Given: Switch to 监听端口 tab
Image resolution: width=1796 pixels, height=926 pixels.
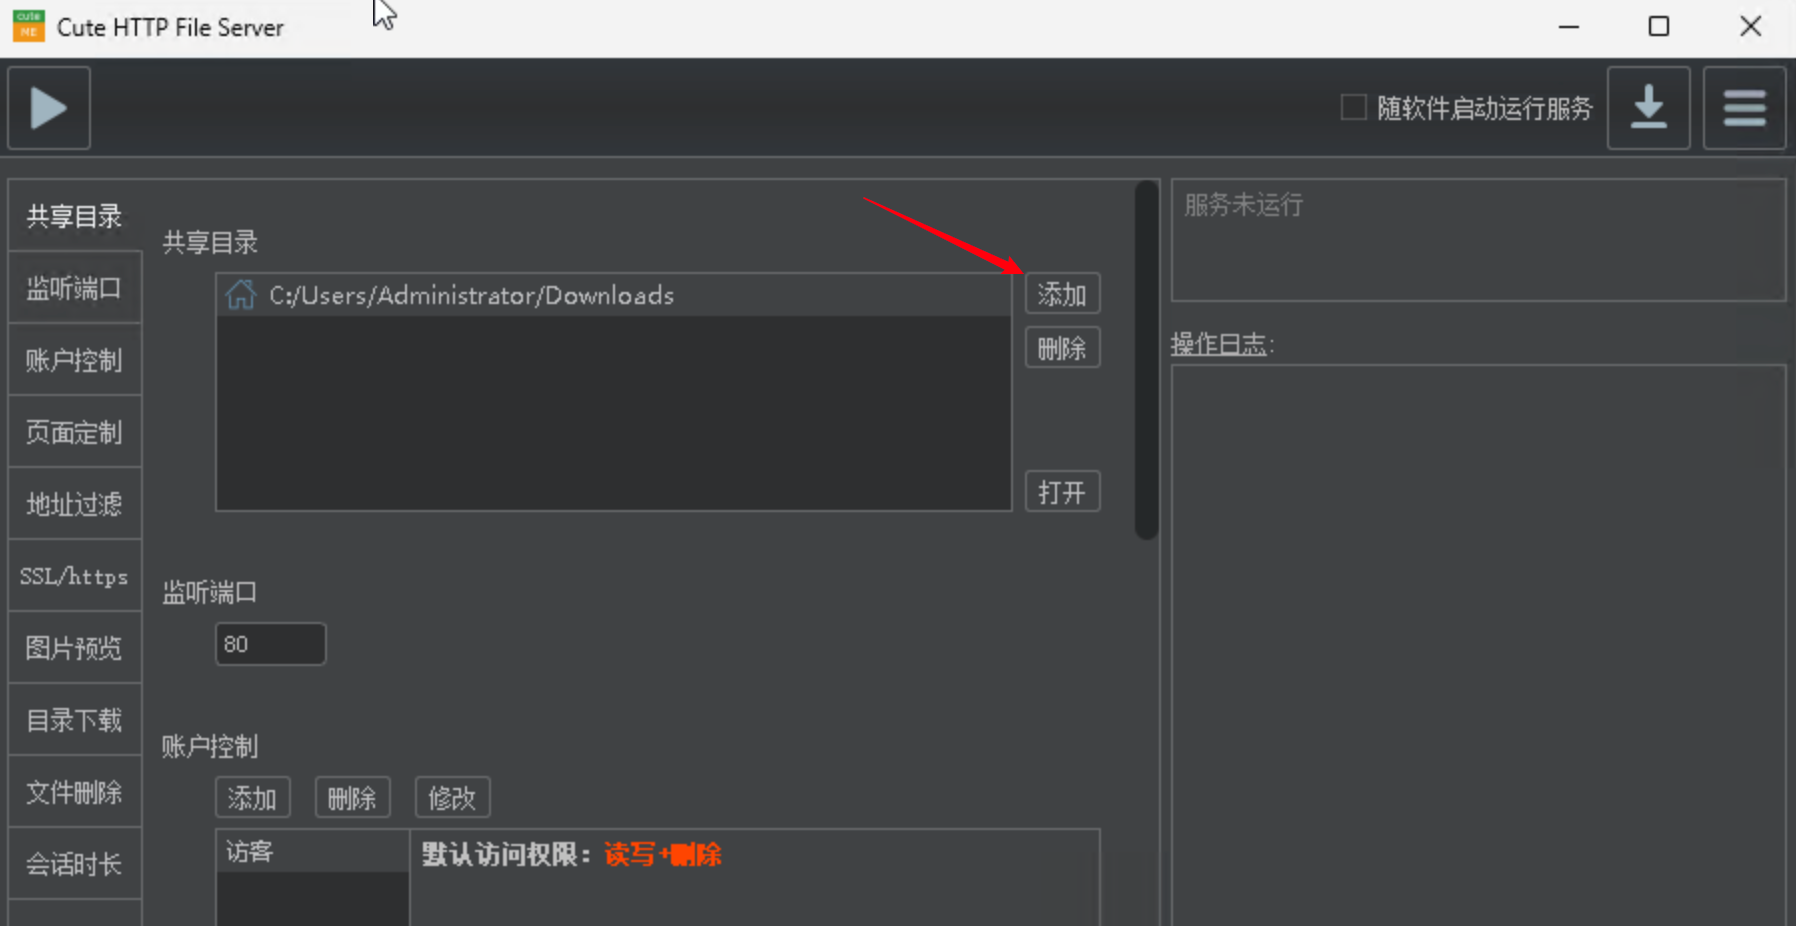Looking at the screenshot, I should click(x=74, y=289).
